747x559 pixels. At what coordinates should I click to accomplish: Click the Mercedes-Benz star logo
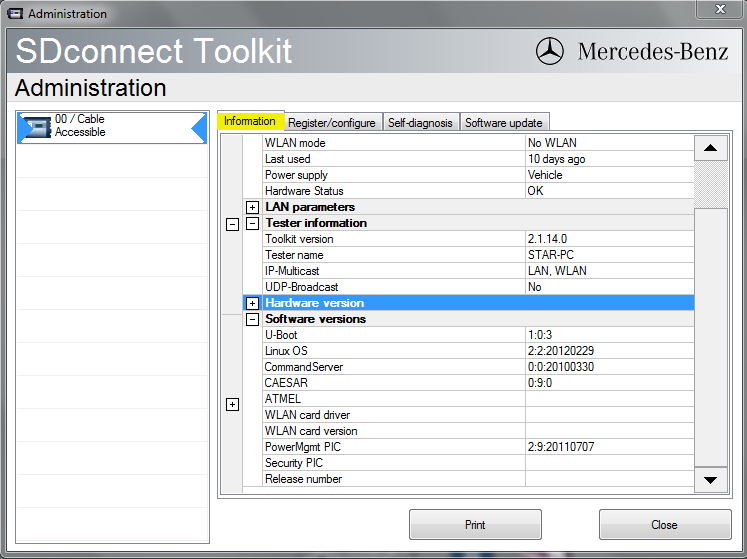[x=549, y=51]
